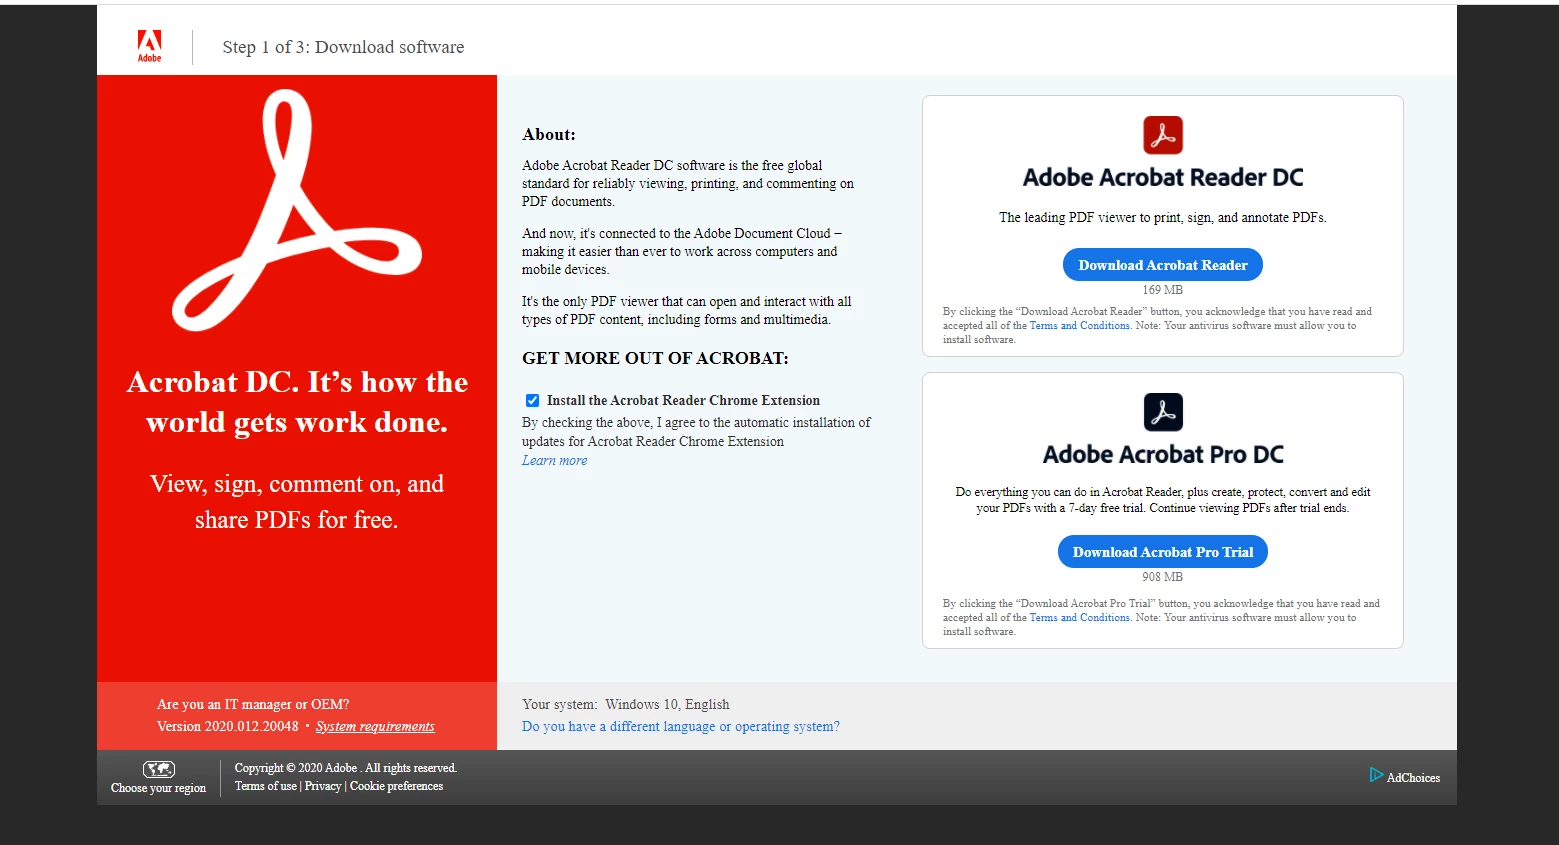Click Do you have a different language link
This screenshot has height=845, width=1559.
pos(681,727)
